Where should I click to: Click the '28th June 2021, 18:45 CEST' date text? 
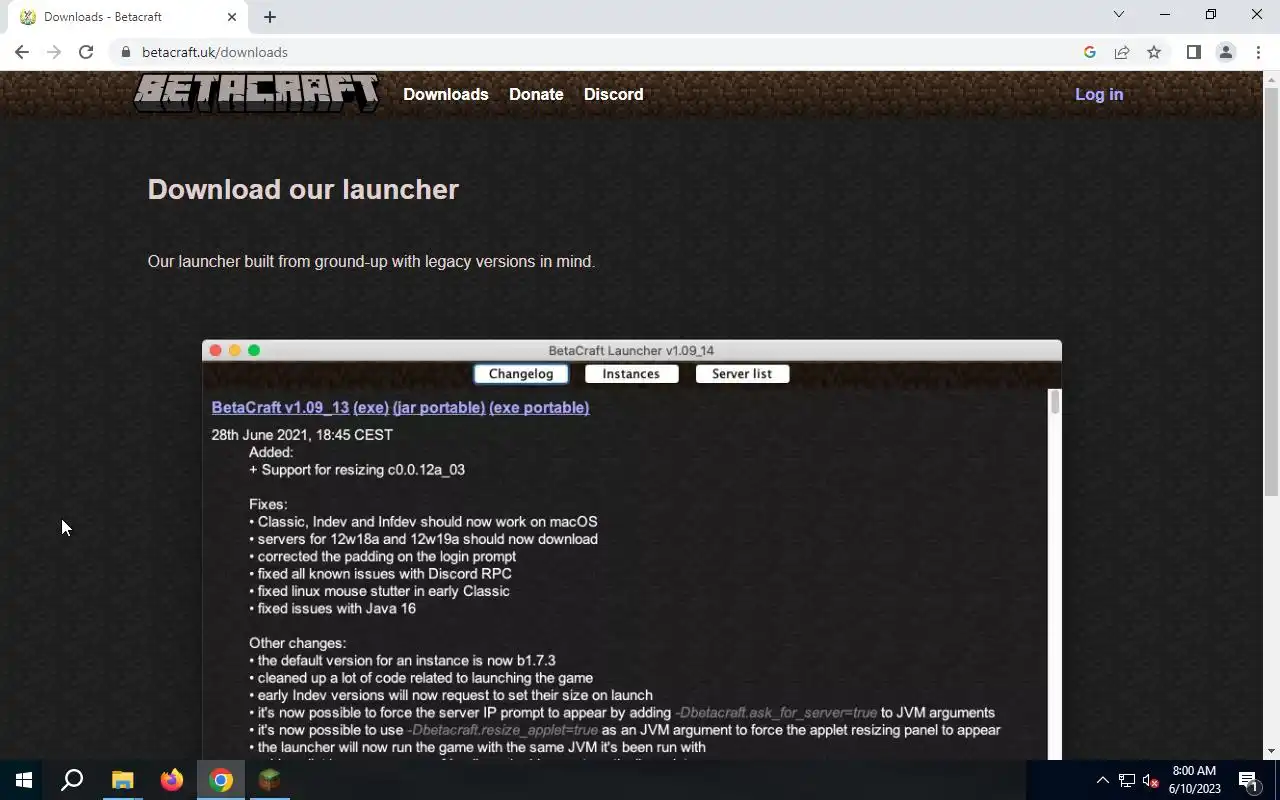coord(302,435)
